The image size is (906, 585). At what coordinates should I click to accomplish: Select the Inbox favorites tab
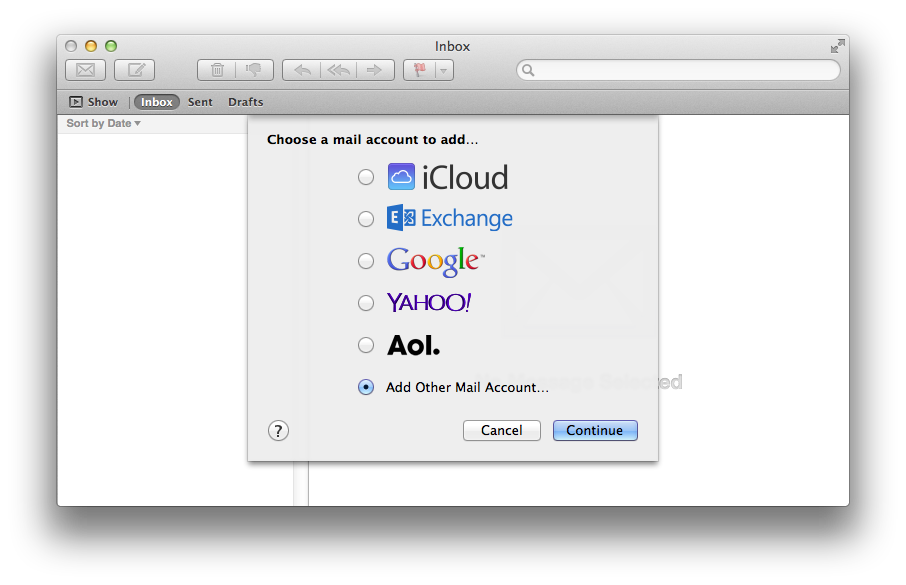pos(157,102)
